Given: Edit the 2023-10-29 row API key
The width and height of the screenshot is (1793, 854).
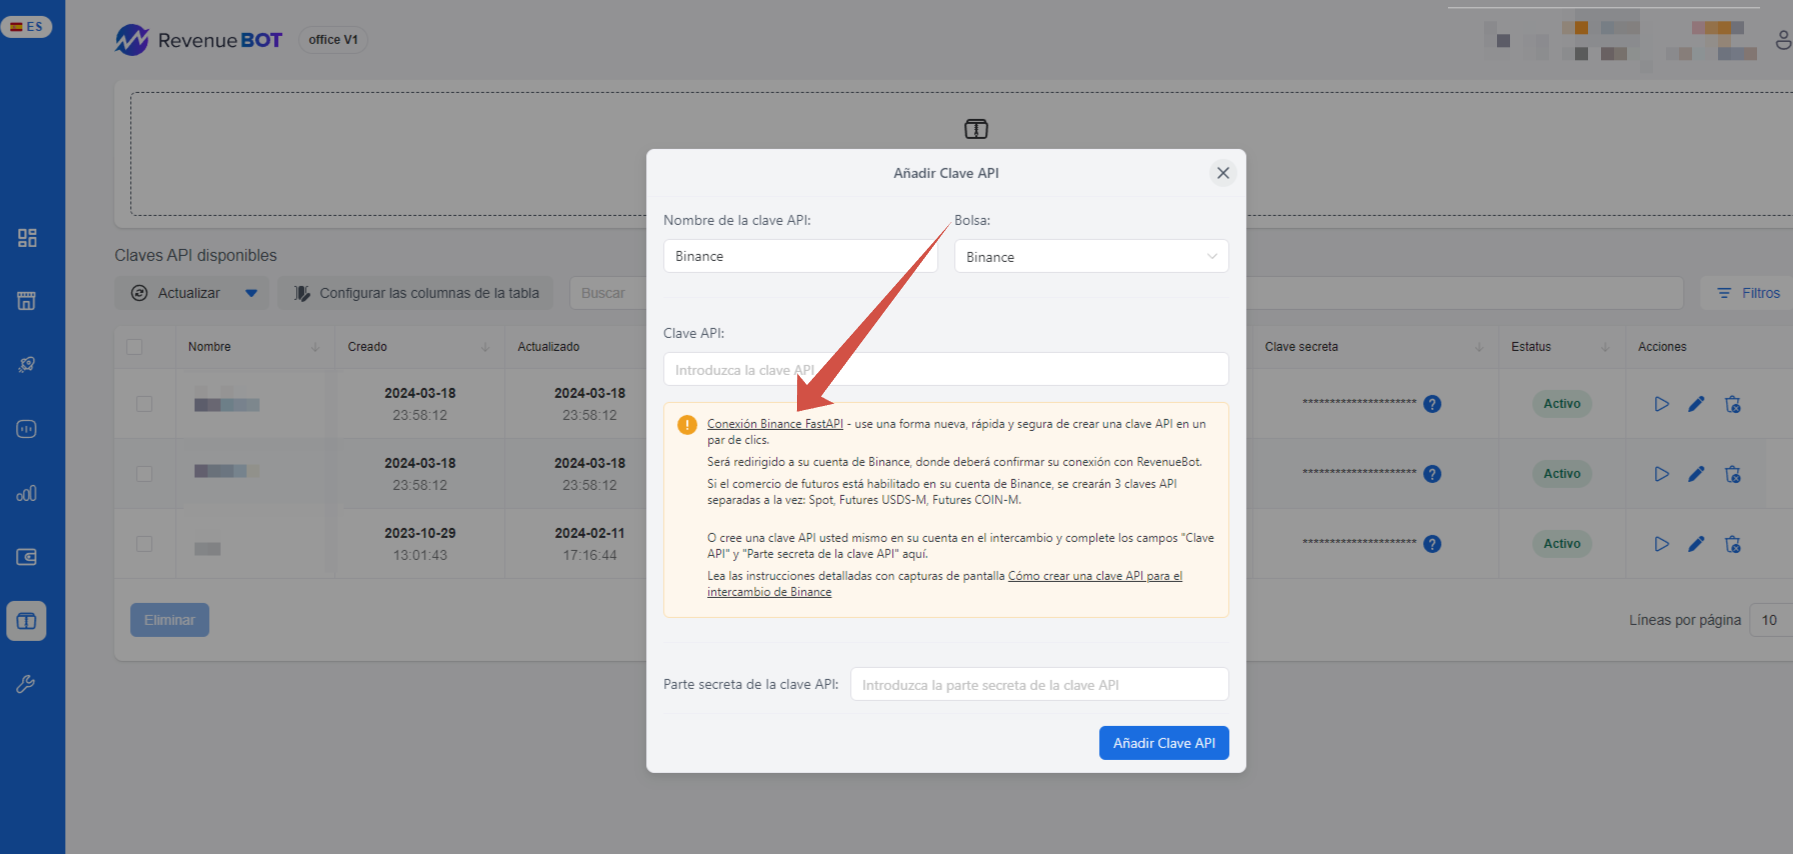Looking at the screenshot, I should (x=1696, y=544).
